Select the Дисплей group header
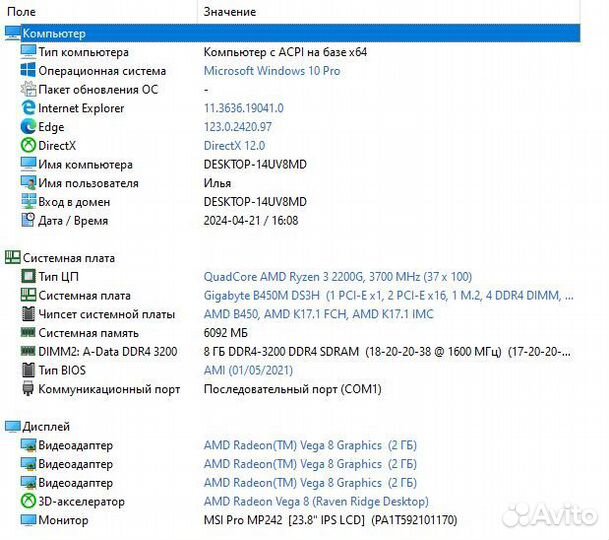 pos(46,427)
